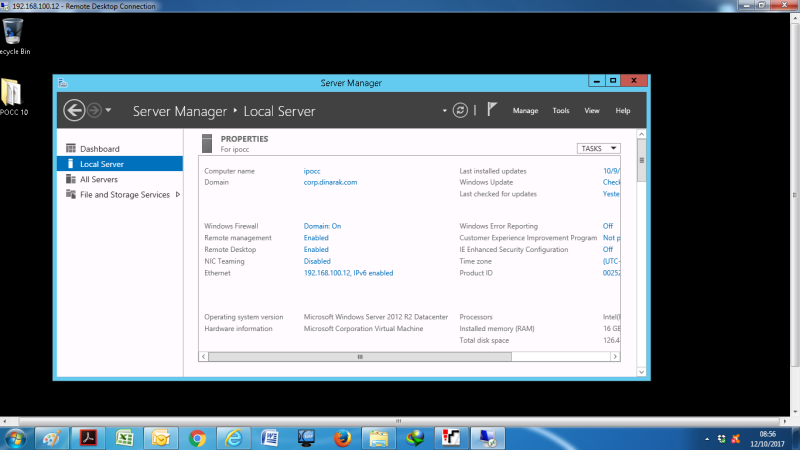Screen dimensions: 800x450
Task: Open Ethernet 192.168.100.12 settings link
Action: pos(348,273)
